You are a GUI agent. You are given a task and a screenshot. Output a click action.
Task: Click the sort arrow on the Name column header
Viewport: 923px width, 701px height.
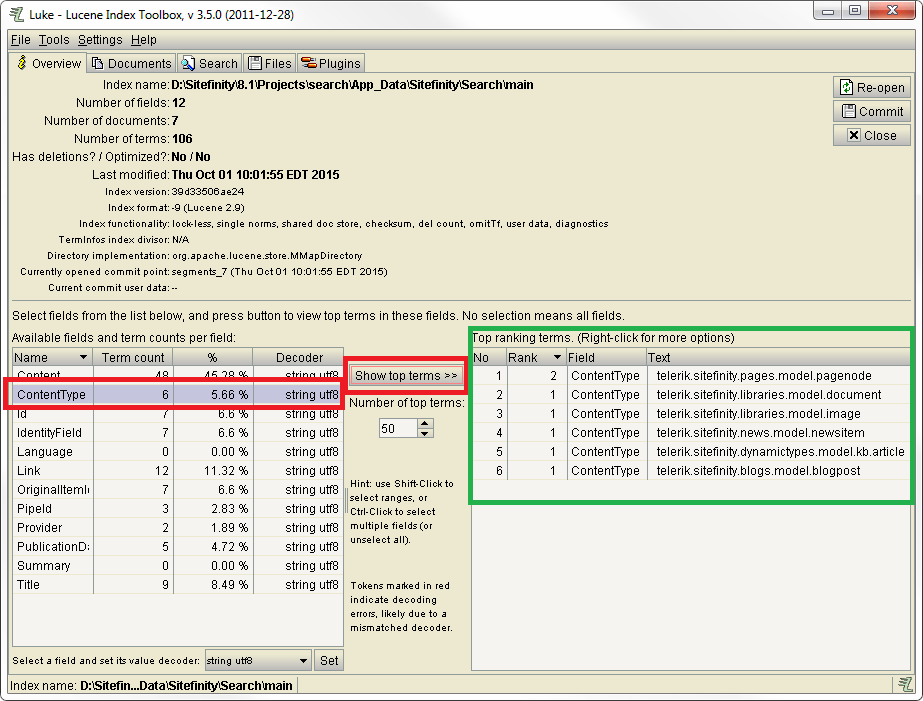pos(82,358)
